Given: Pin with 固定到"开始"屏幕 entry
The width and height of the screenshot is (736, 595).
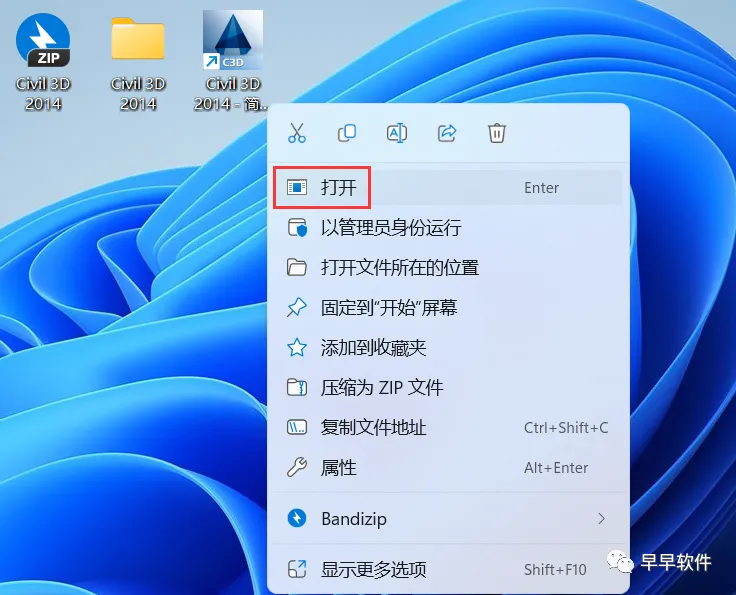Looking at the screenshot, I should pyautogui.click(x=447, y=308).
